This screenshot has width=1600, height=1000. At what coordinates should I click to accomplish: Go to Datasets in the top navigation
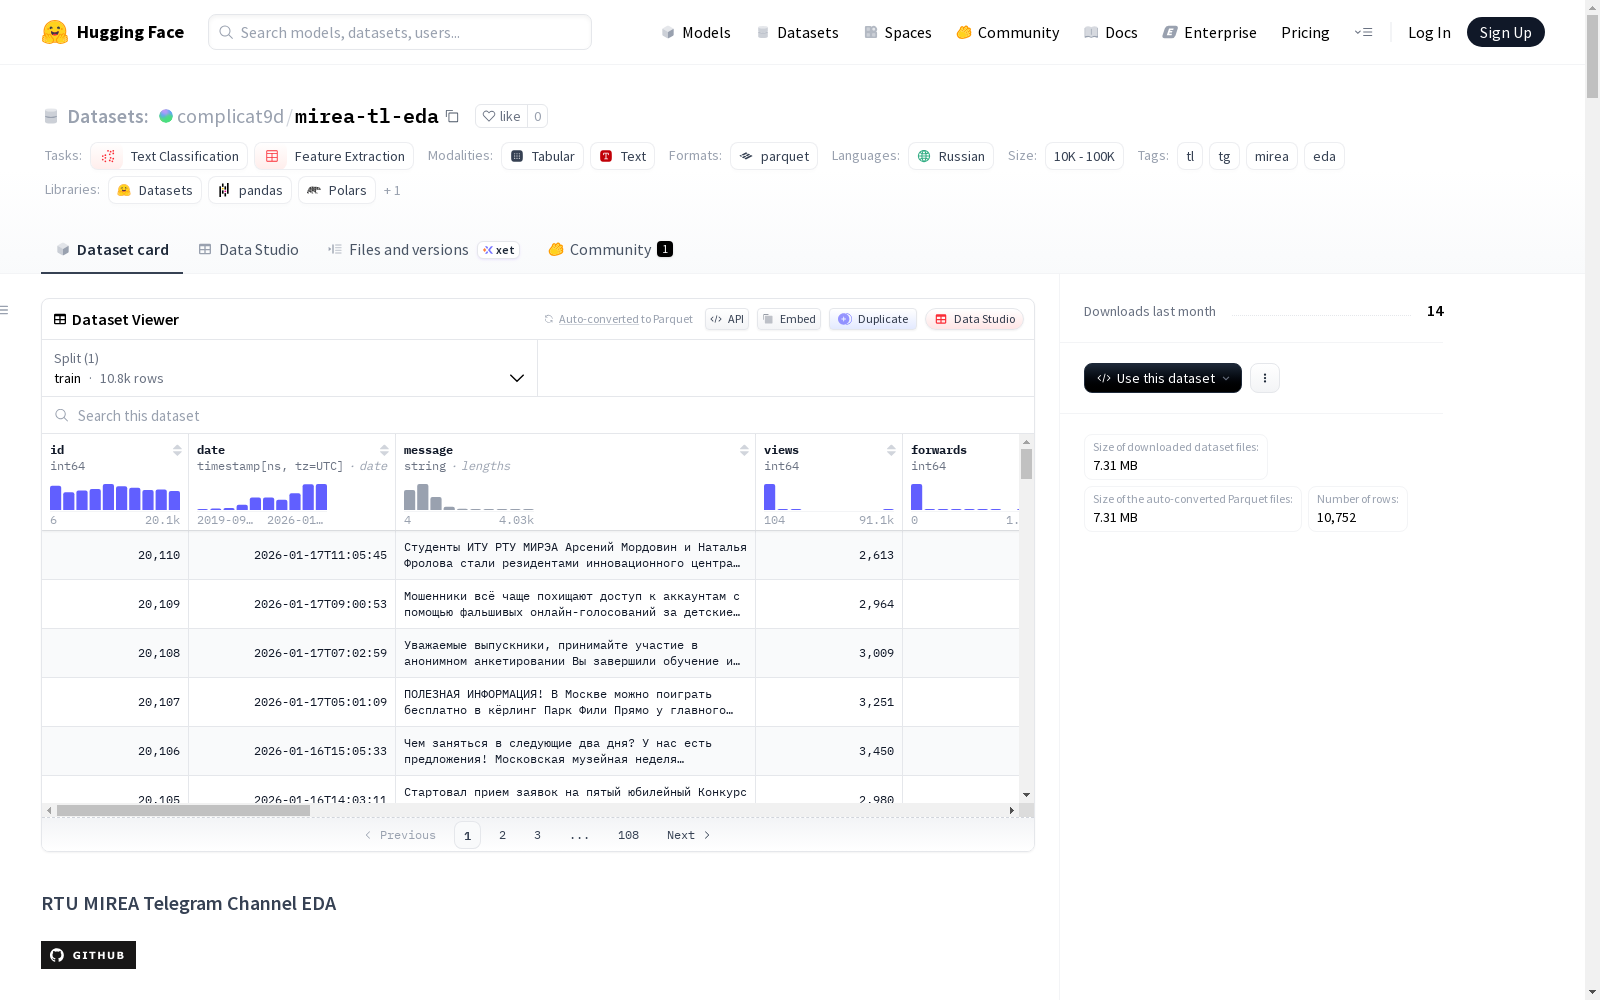point(797,32)
